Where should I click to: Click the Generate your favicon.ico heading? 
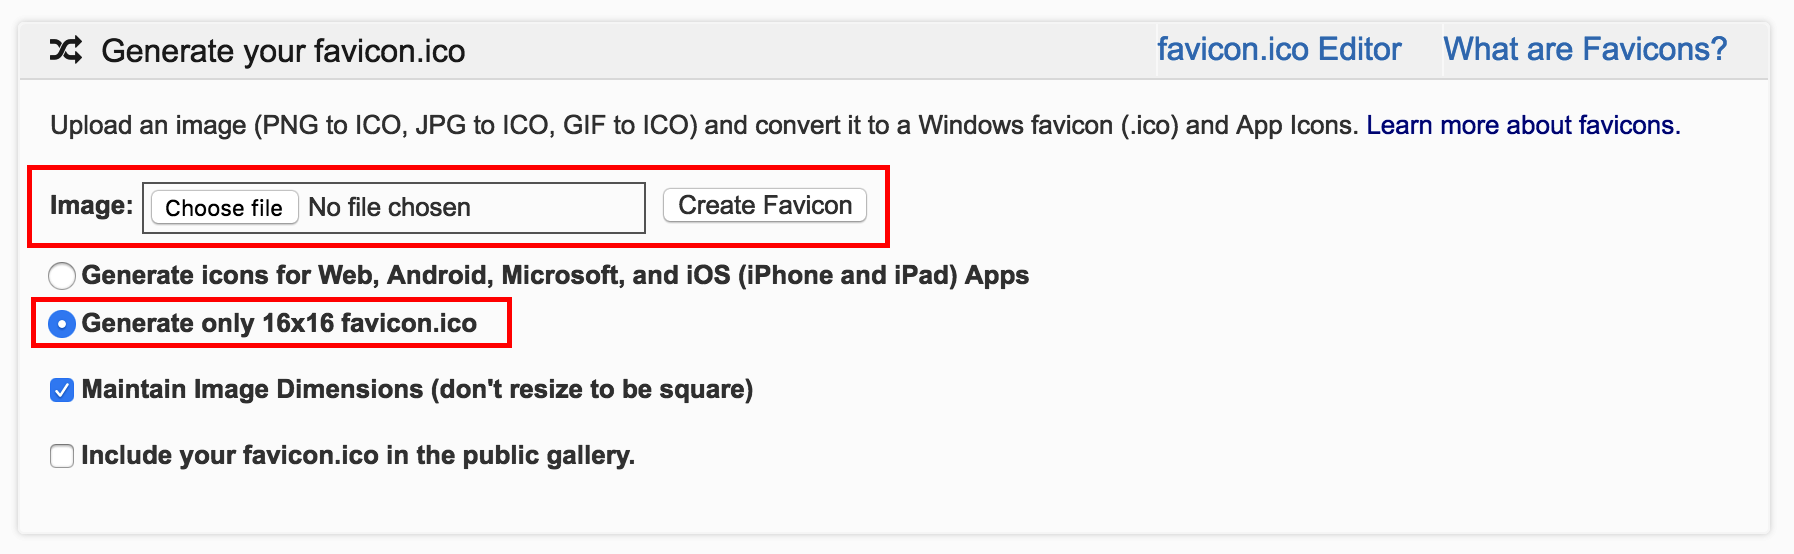tap(283, 51)
